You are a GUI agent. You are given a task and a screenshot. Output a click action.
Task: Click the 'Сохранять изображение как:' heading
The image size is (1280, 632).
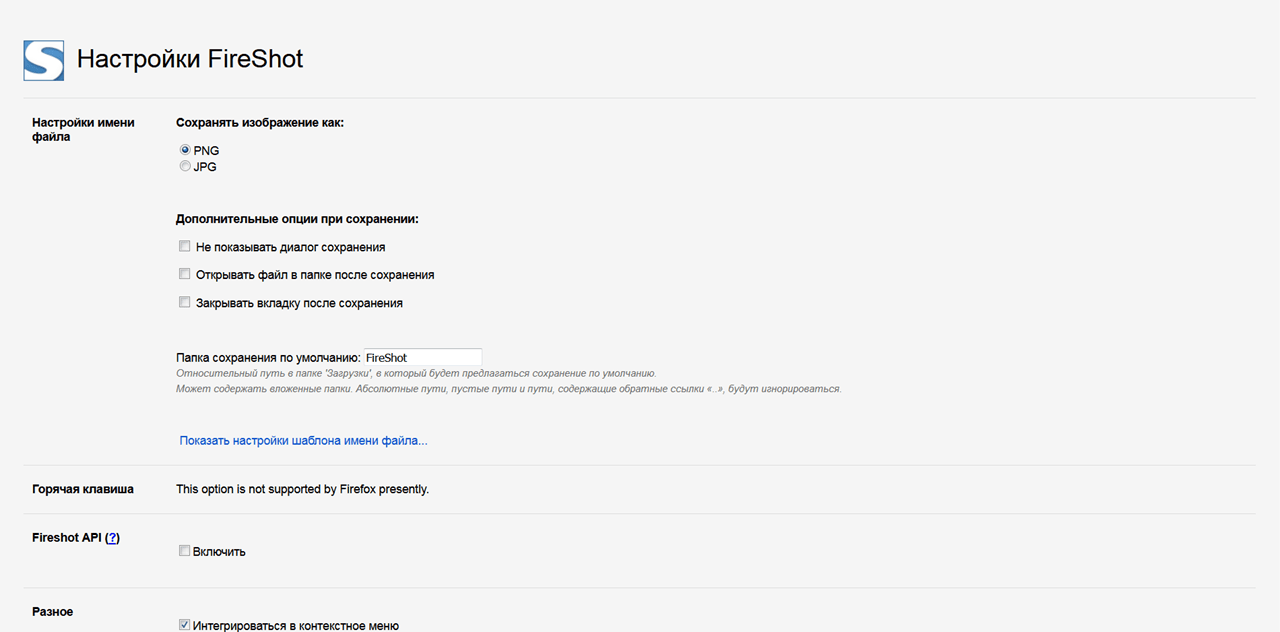(260, 122)
